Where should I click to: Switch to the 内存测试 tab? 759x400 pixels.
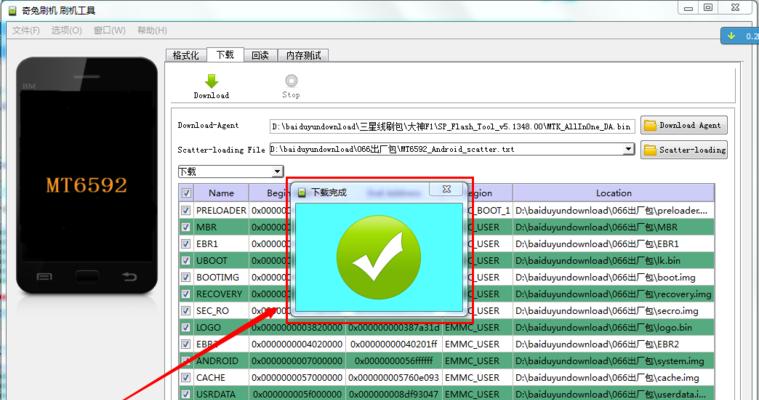(x=304, y=55)
